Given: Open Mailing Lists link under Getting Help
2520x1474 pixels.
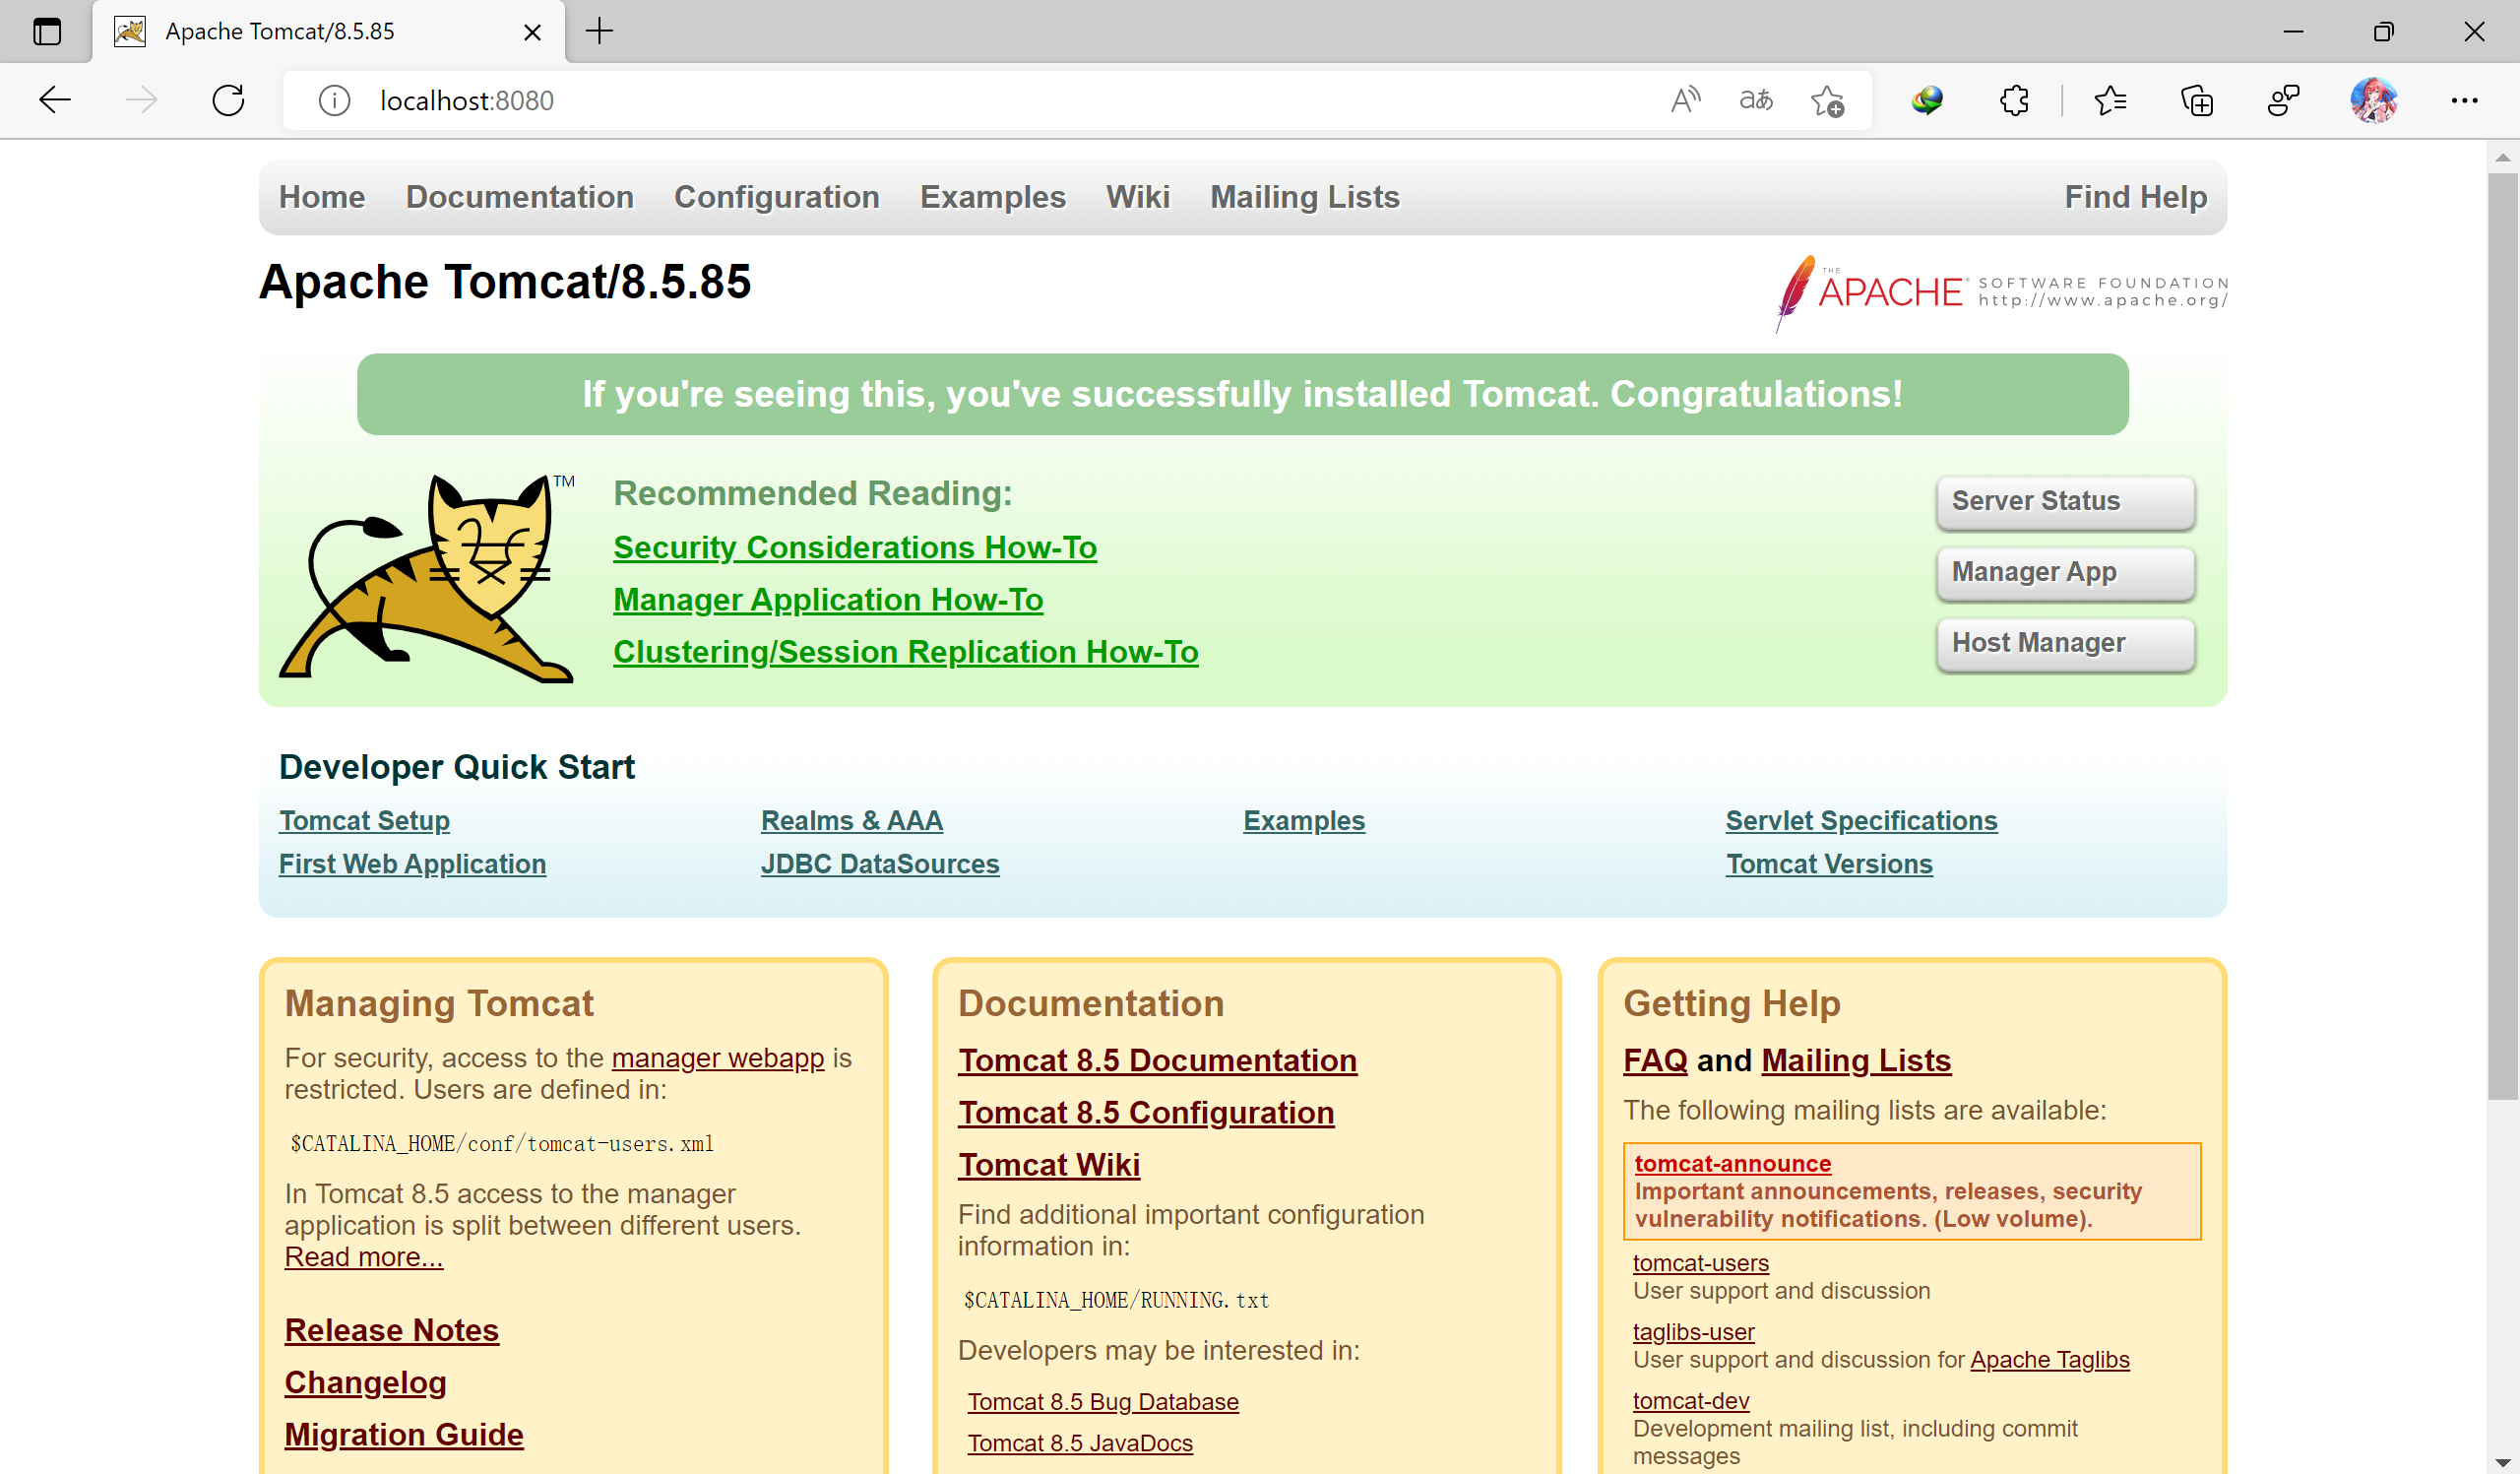Looking at the screenshot, I should point(1856,1060).
